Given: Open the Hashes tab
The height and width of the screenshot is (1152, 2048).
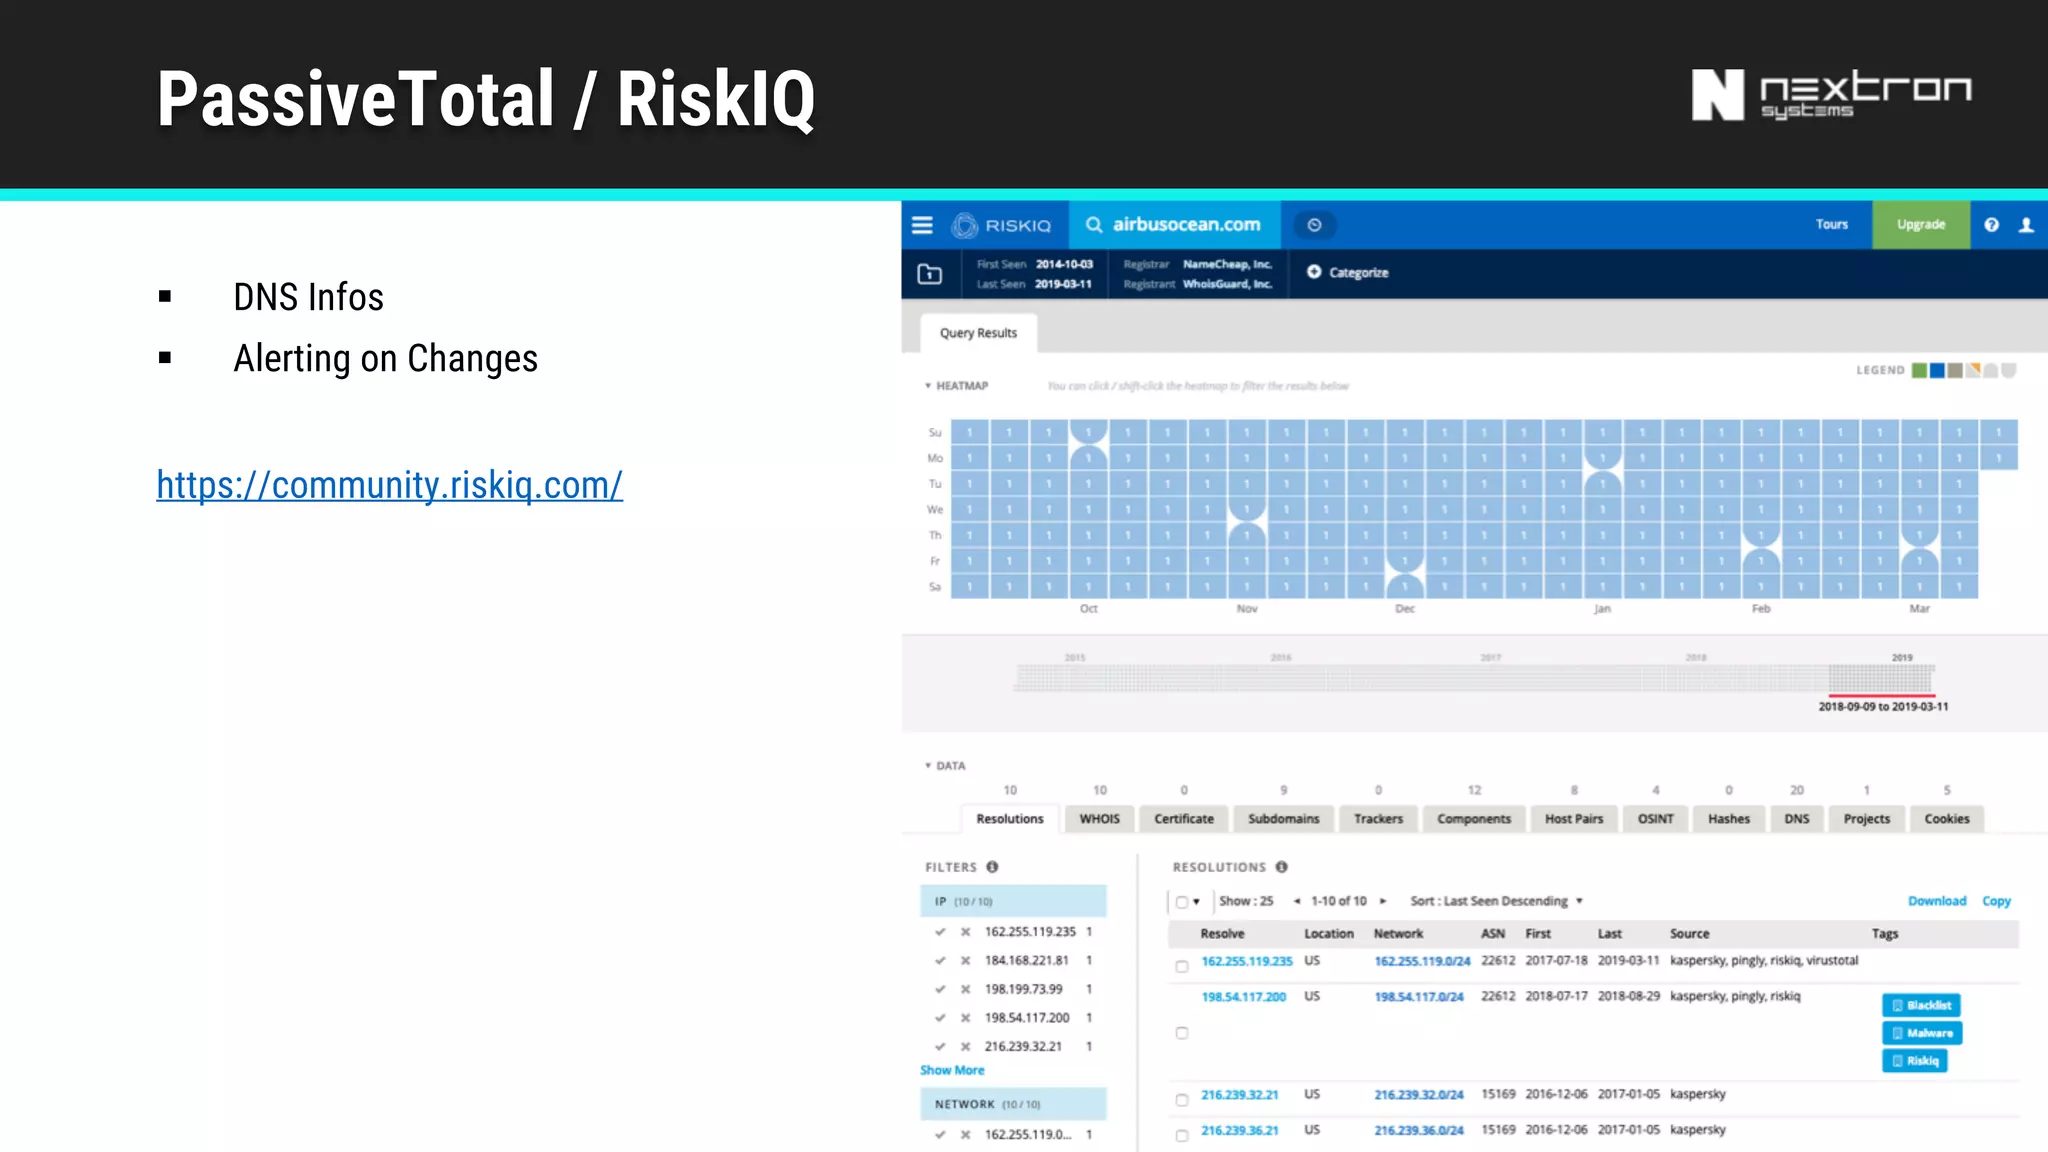Looking at the screenshot, I should tap(1729, 818).
